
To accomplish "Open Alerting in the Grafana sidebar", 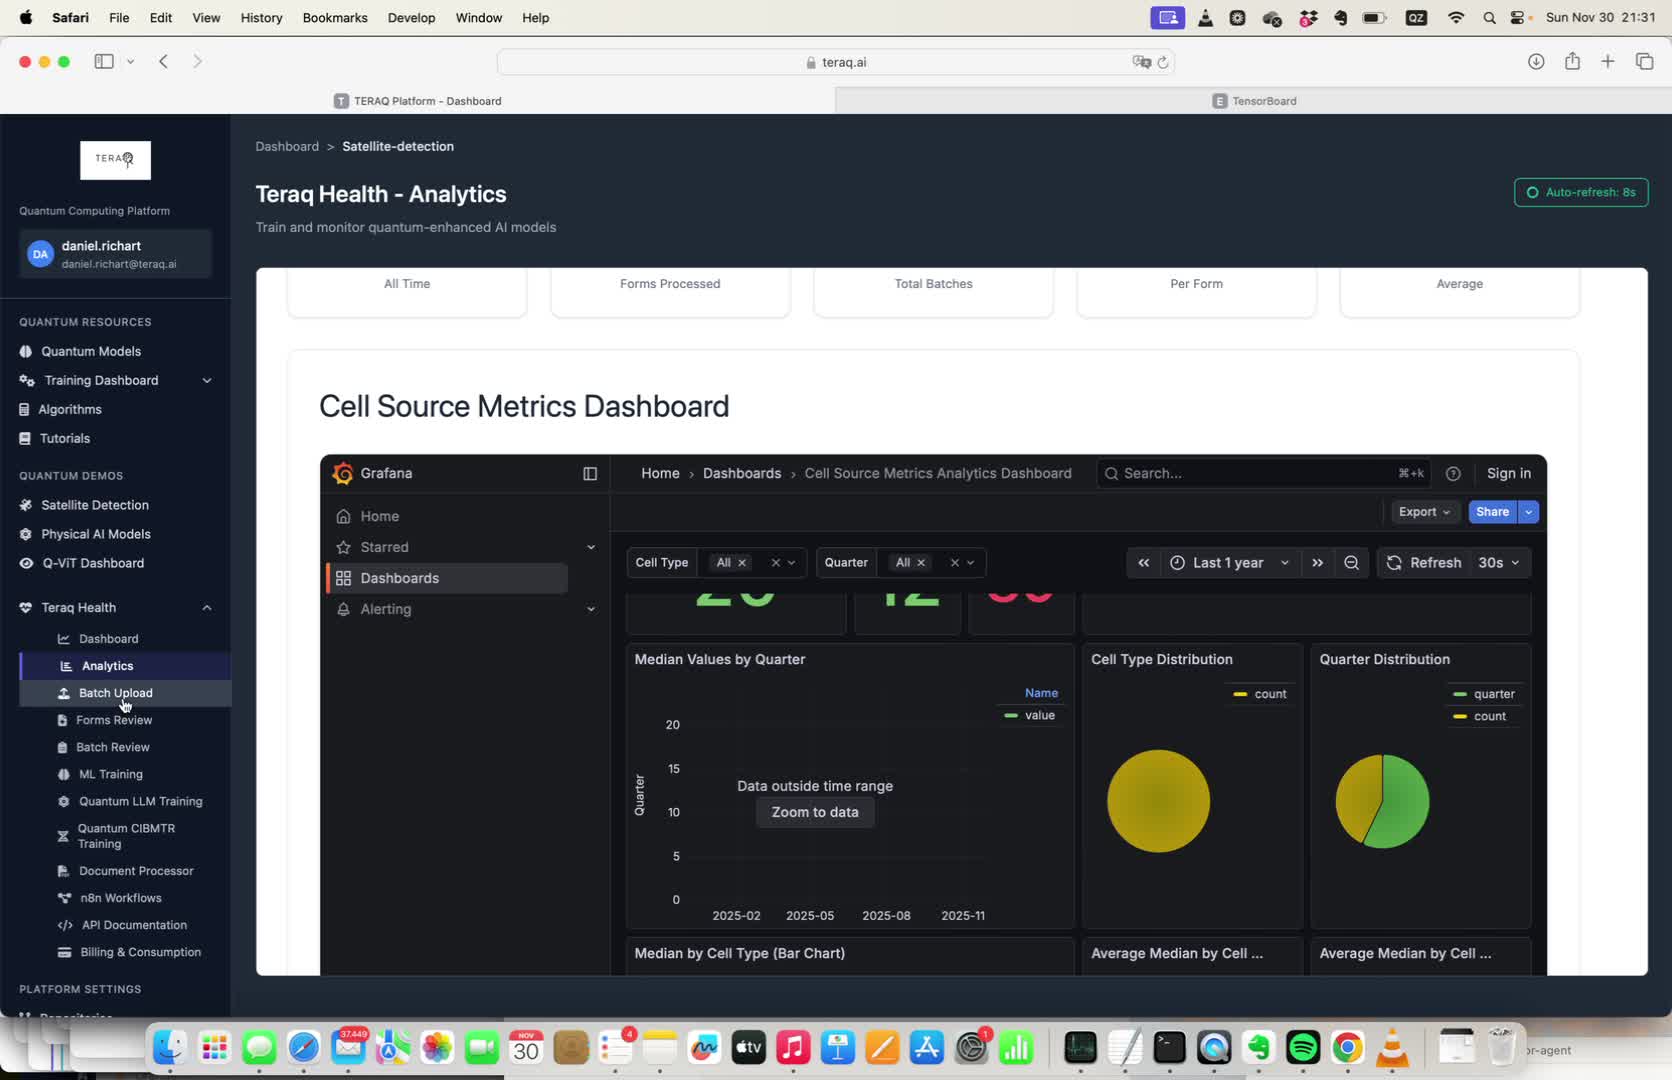I will (385, 609).
